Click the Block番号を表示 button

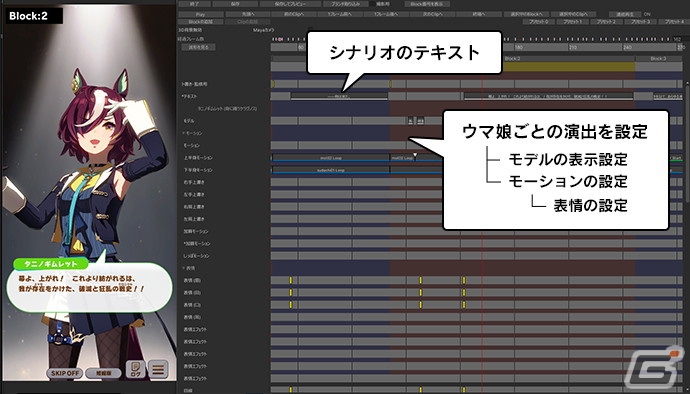coord(426,4)
